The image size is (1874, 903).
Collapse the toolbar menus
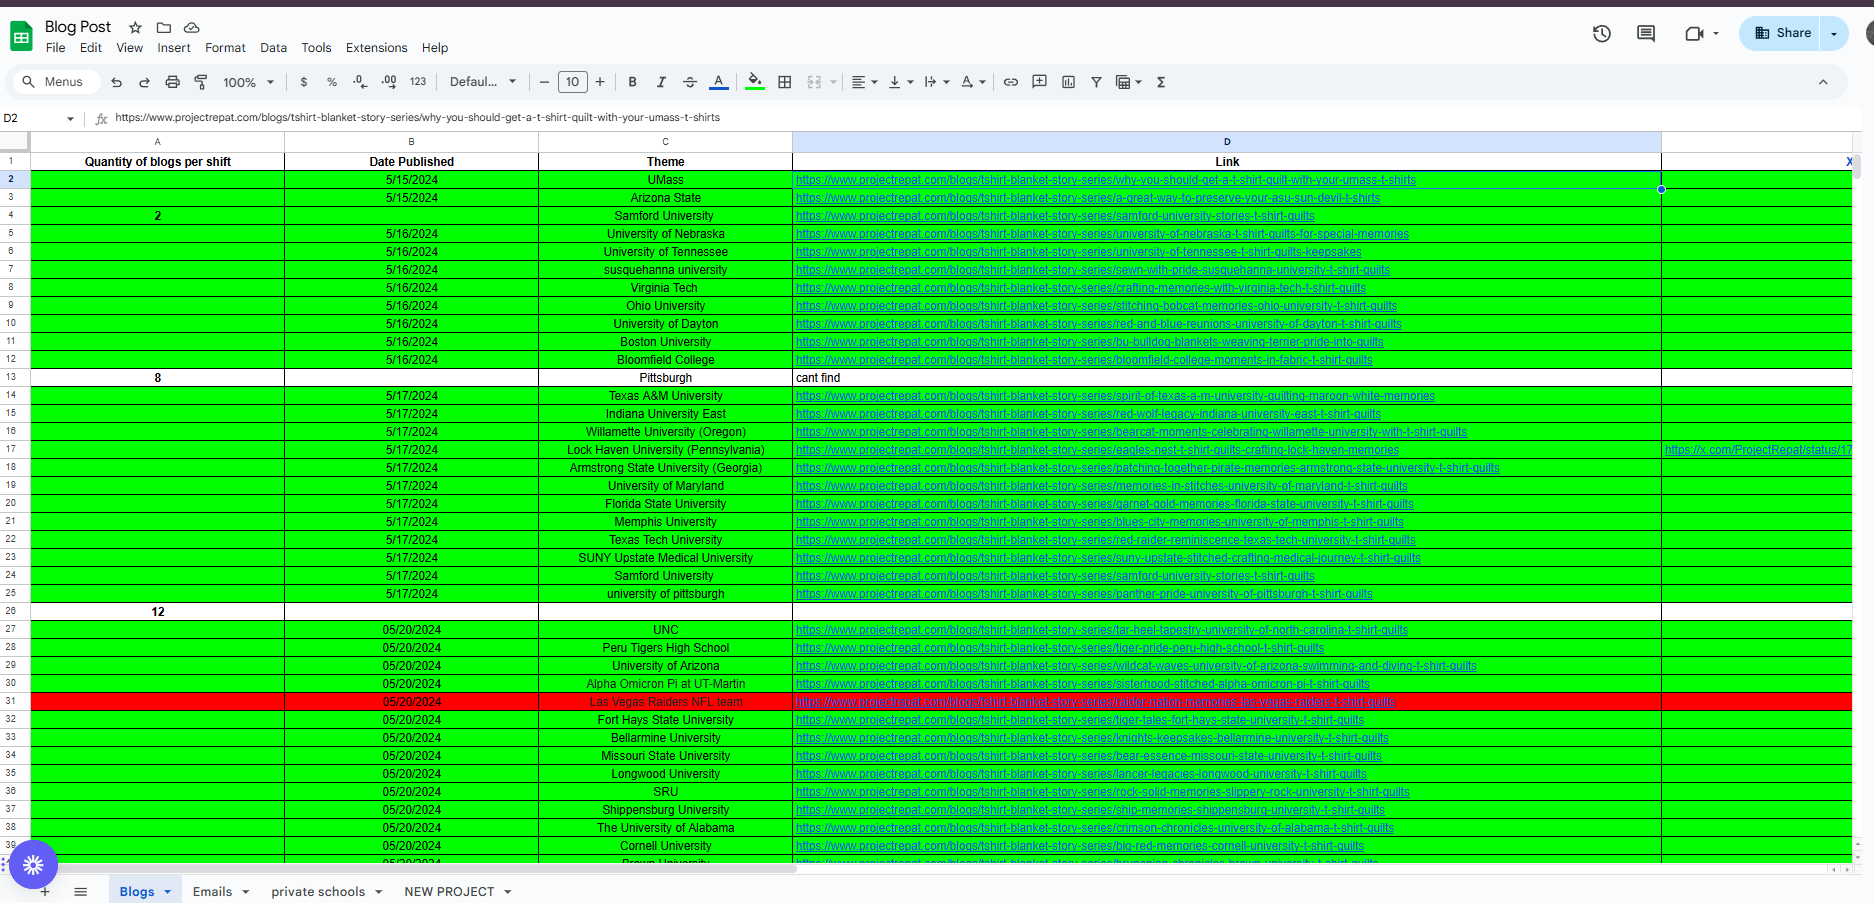click(1823, 82)
